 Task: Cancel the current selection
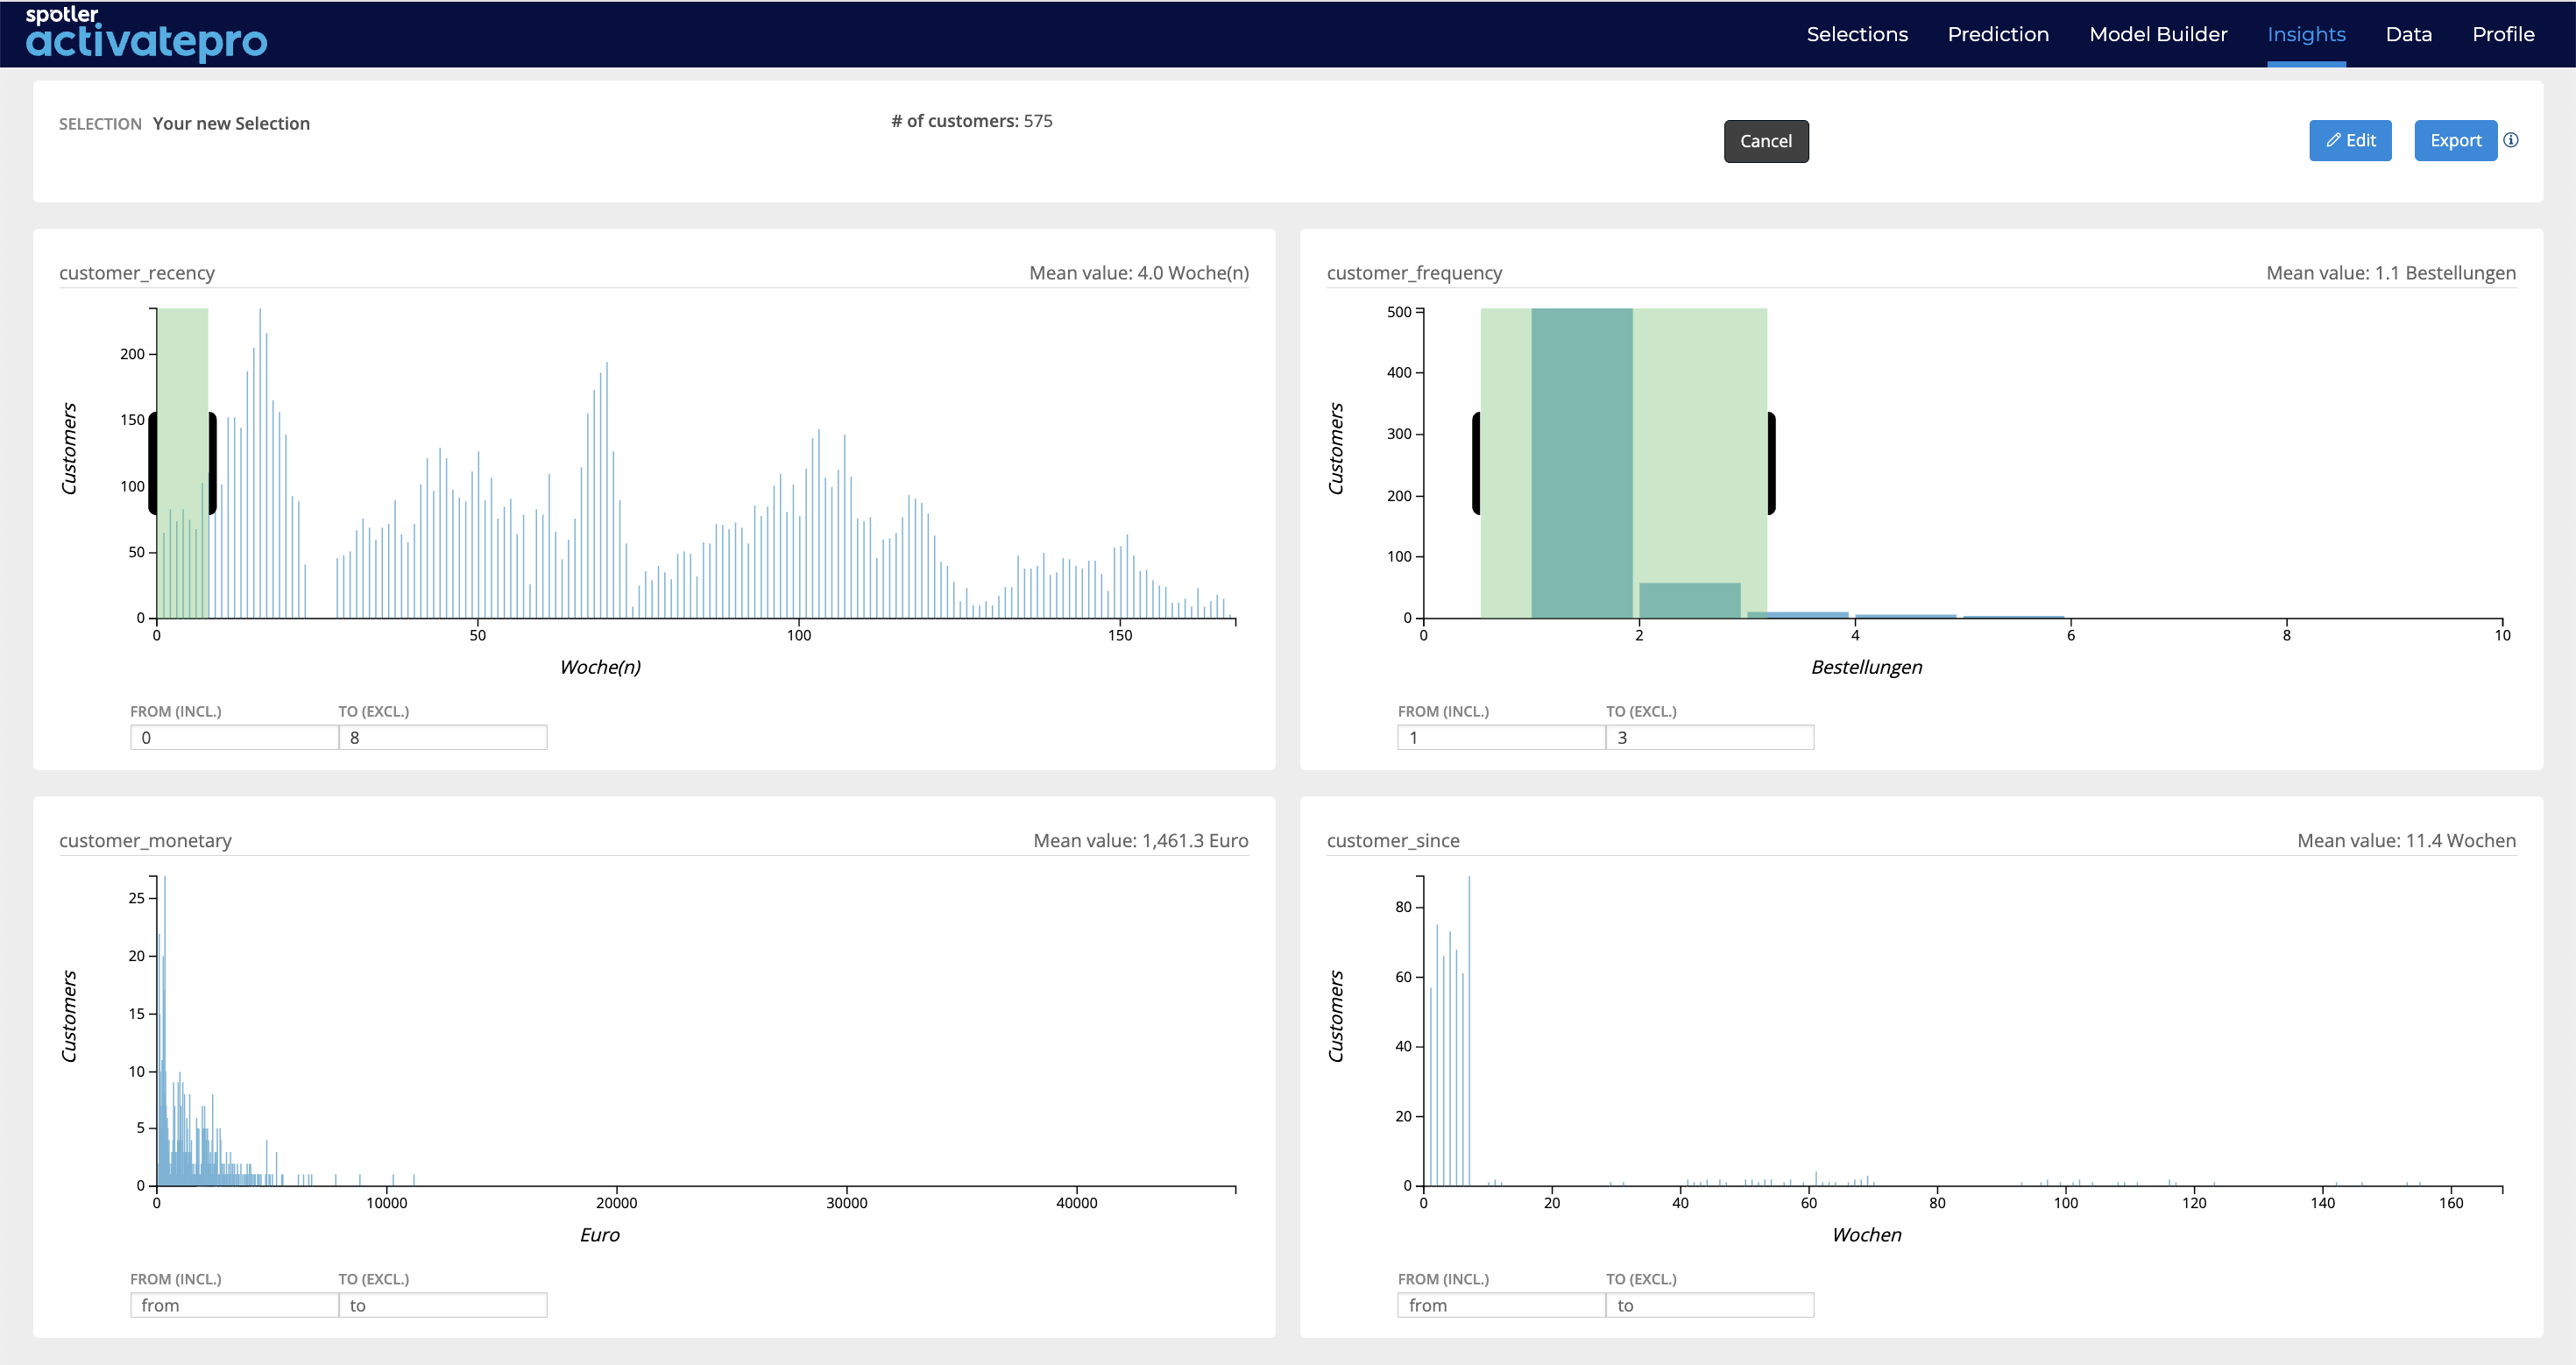pos(1766,141)
